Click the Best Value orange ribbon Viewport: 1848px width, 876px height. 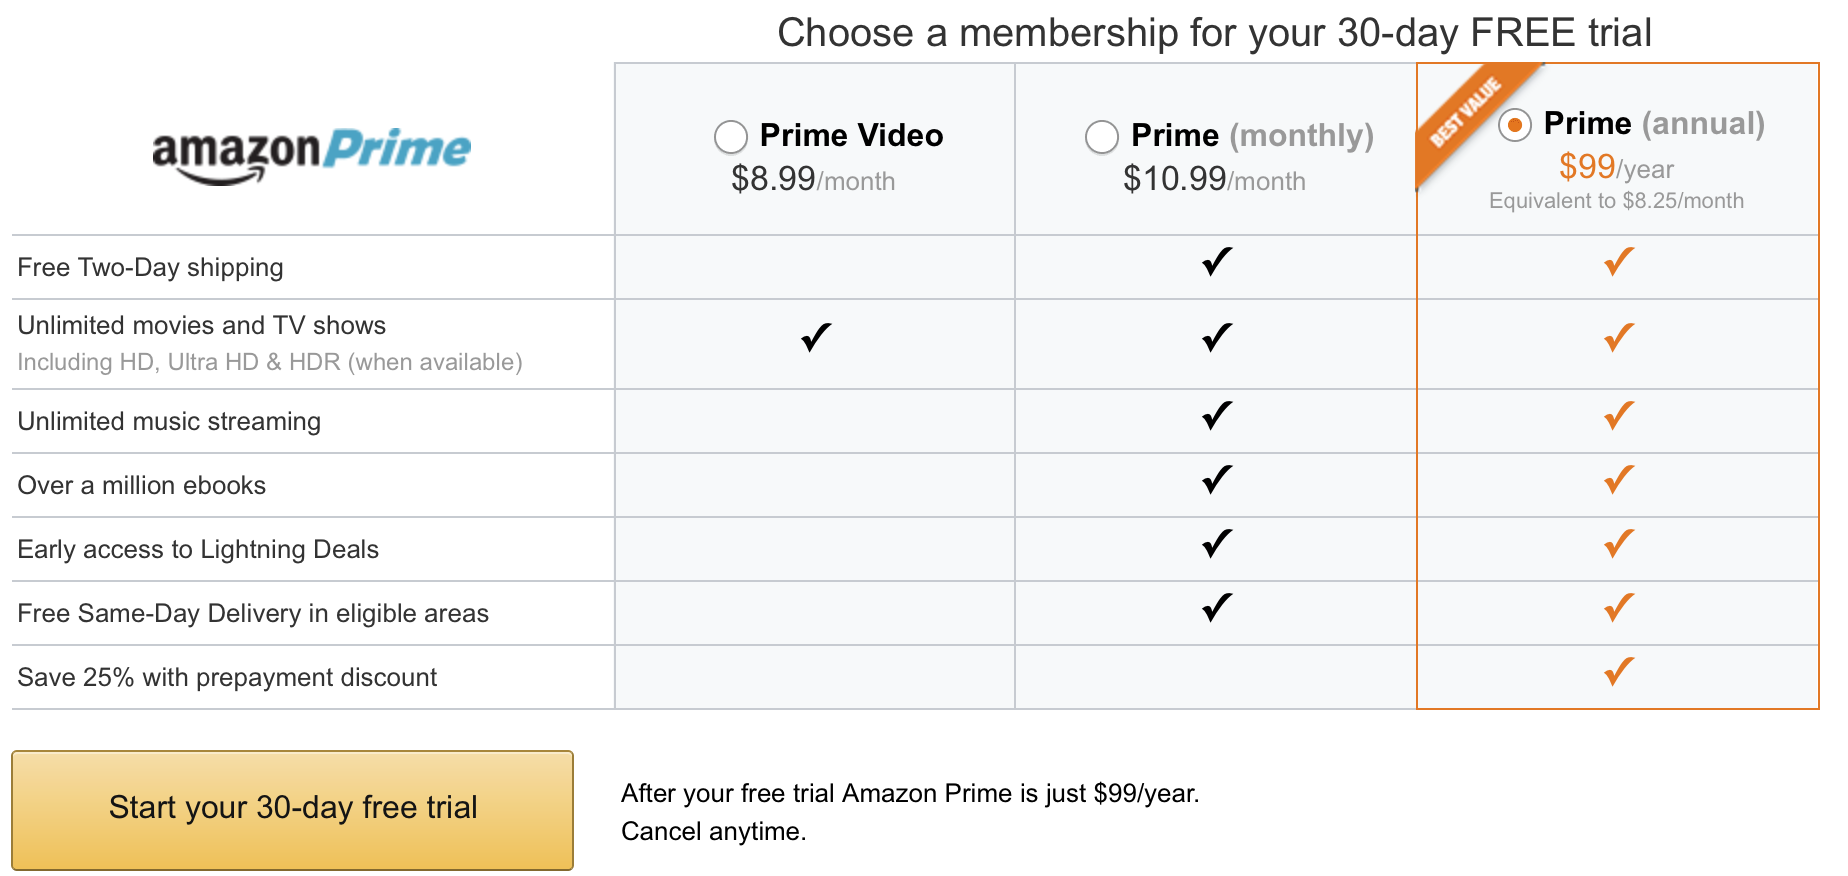(x=1470, y=119)
